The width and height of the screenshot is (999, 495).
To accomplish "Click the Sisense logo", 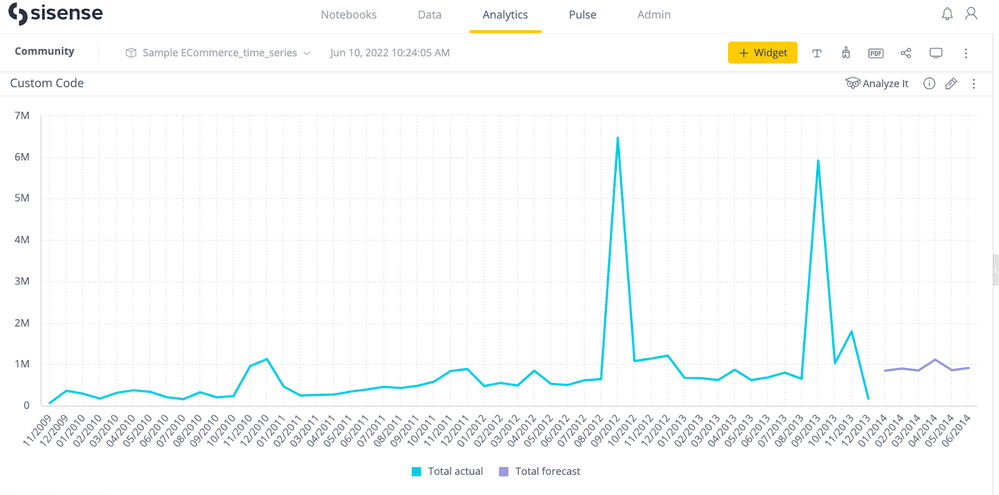I will [x=55, y=15].
